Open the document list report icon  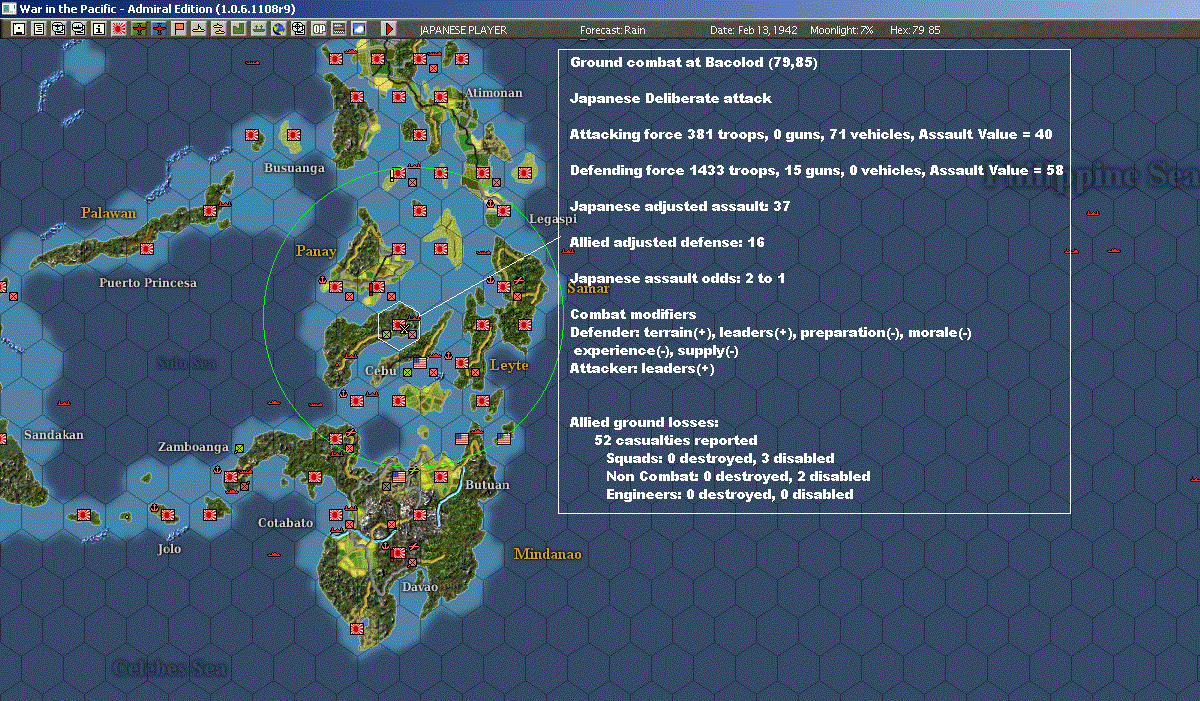pyautogui.click(x=39, y=29)
